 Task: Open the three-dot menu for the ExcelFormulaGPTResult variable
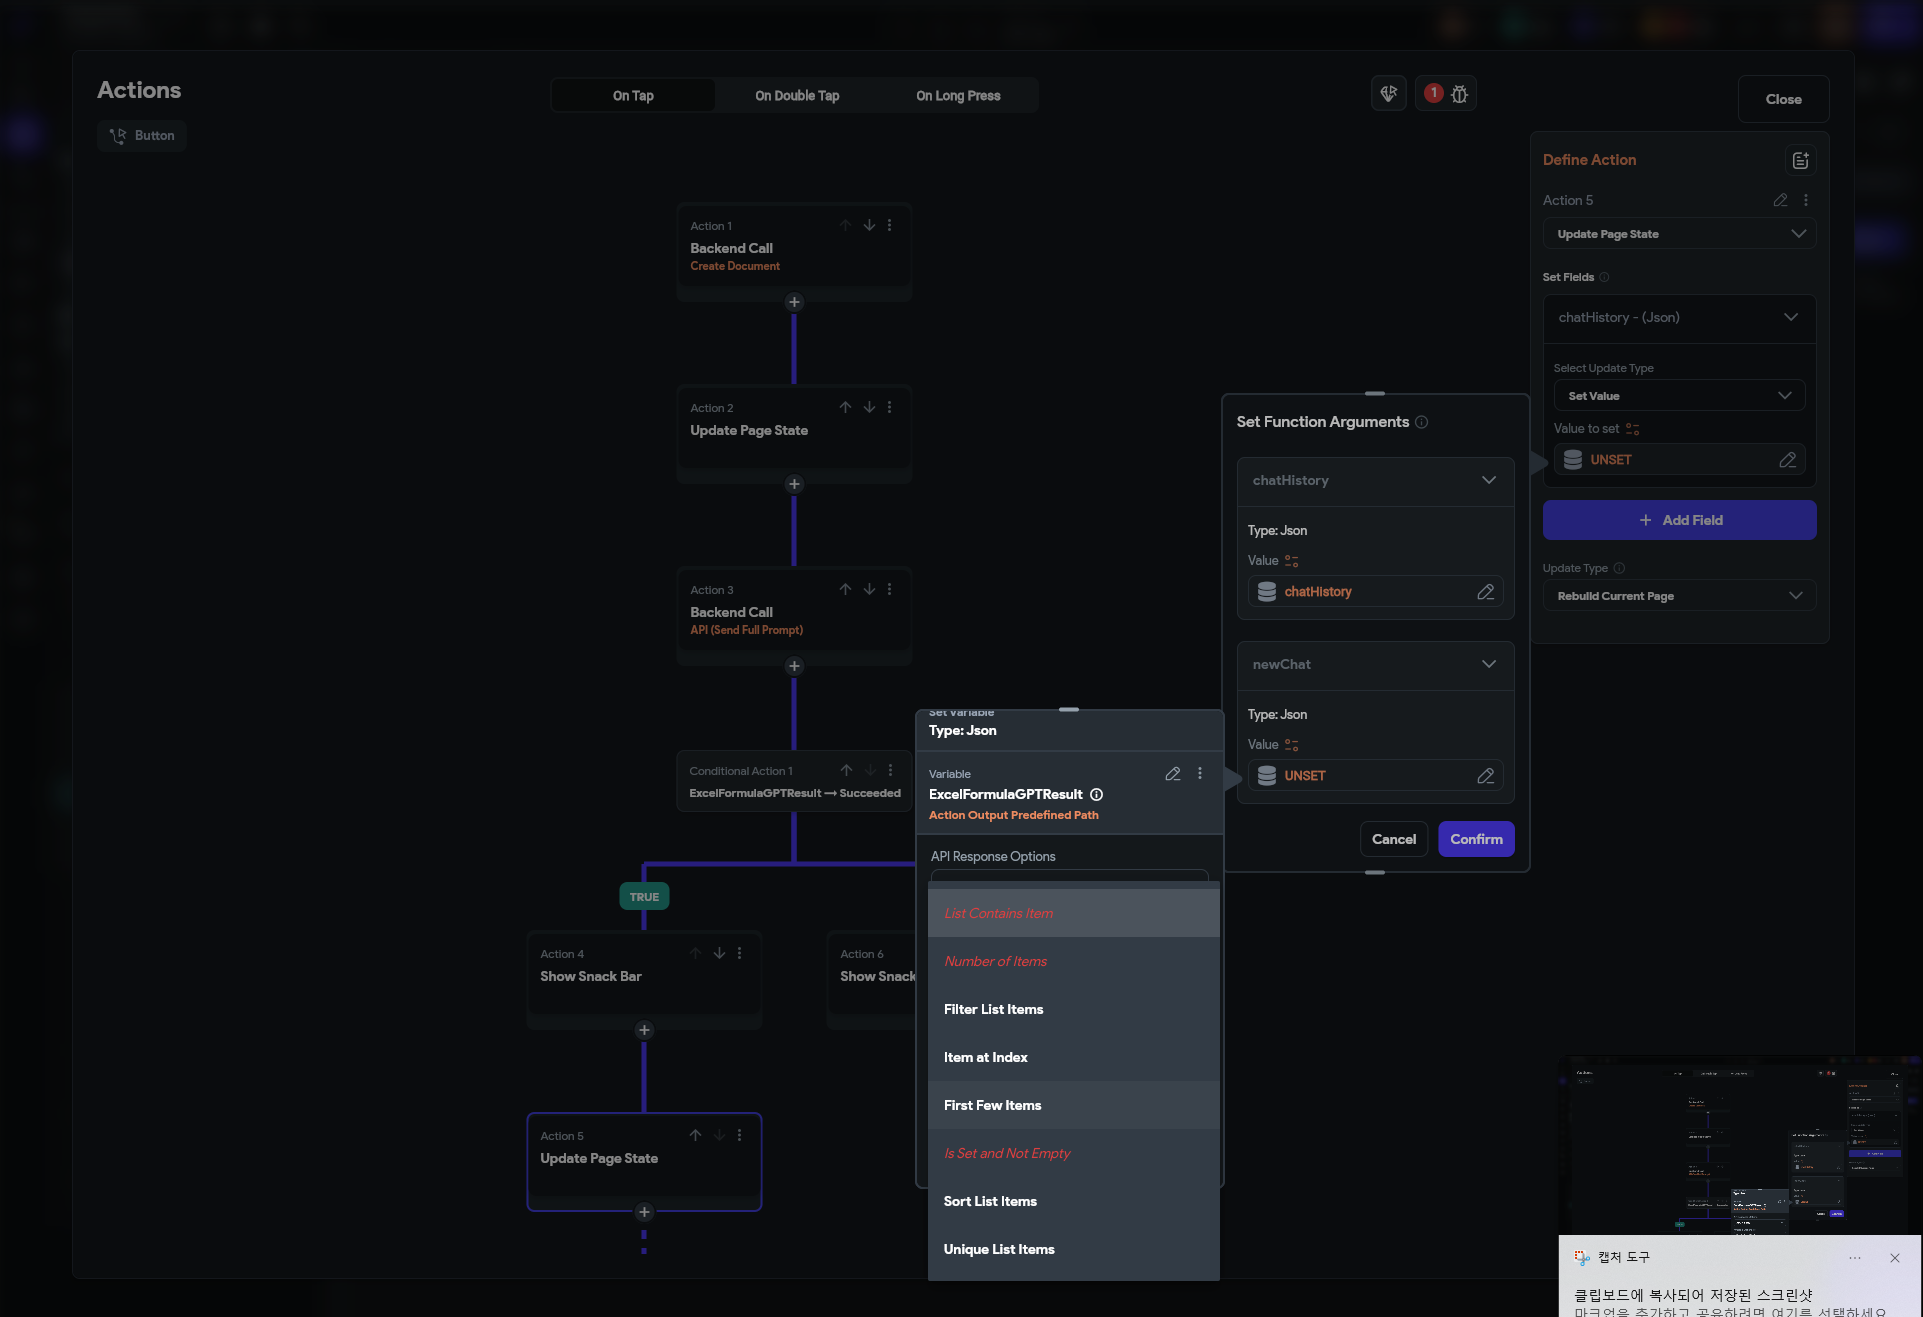1200,774
